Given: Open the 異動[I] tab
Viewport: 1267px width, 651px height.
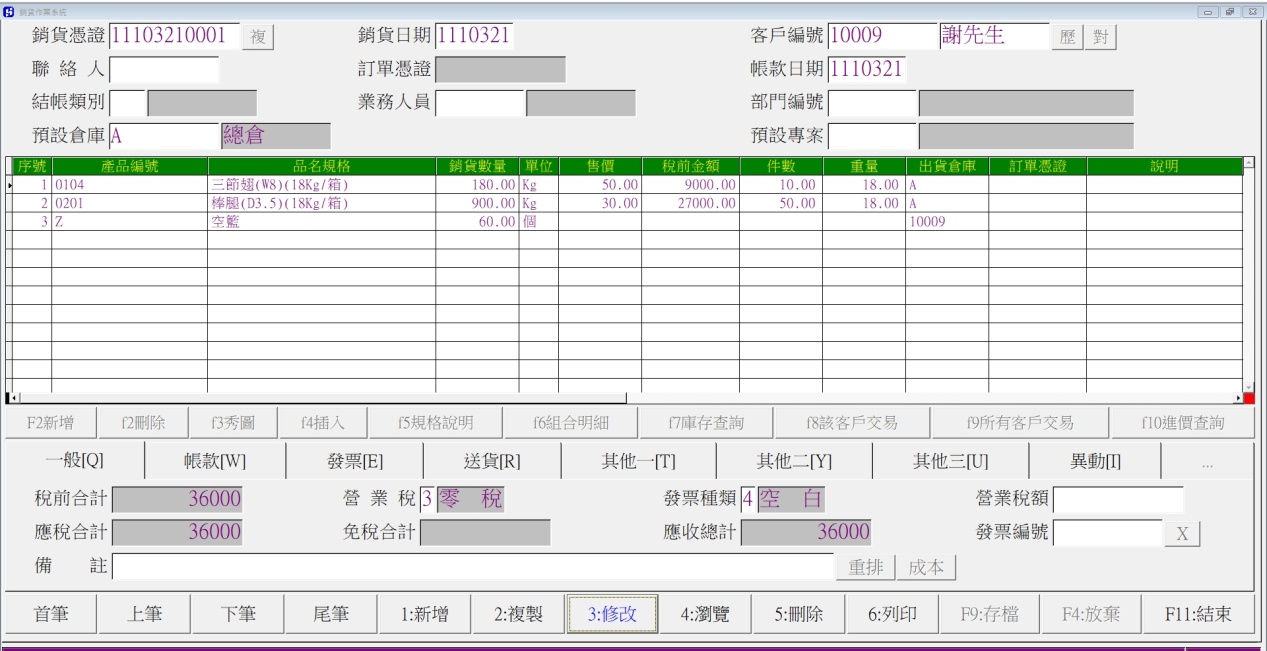Looking at the screenshot, I should coord(1095,462).
